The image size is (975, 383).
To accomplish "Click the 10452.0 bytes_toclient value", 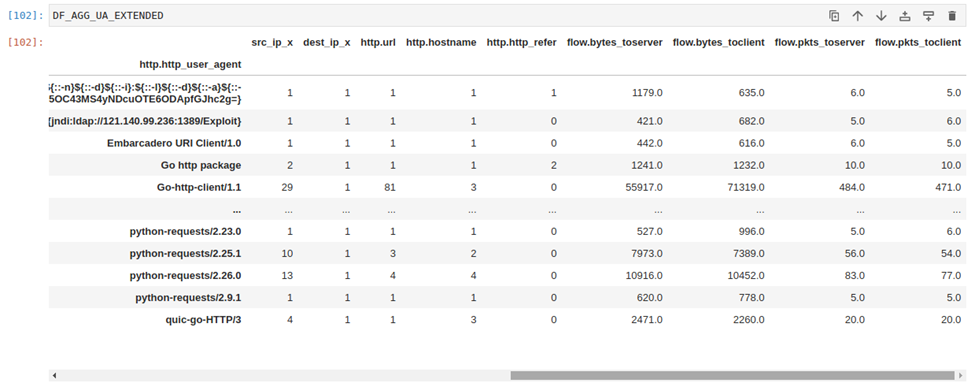I will (746, 275).
